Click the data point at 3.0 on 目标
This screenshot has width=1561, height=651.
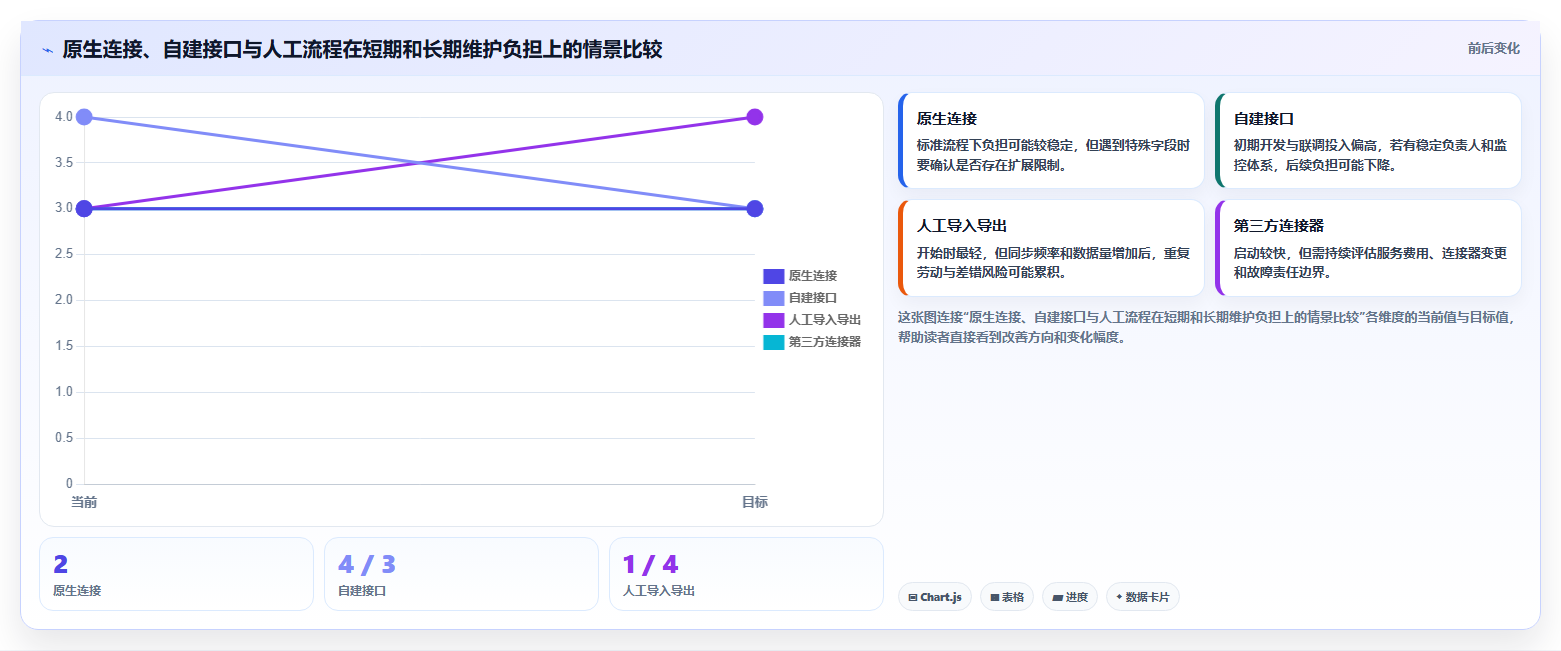755,208
